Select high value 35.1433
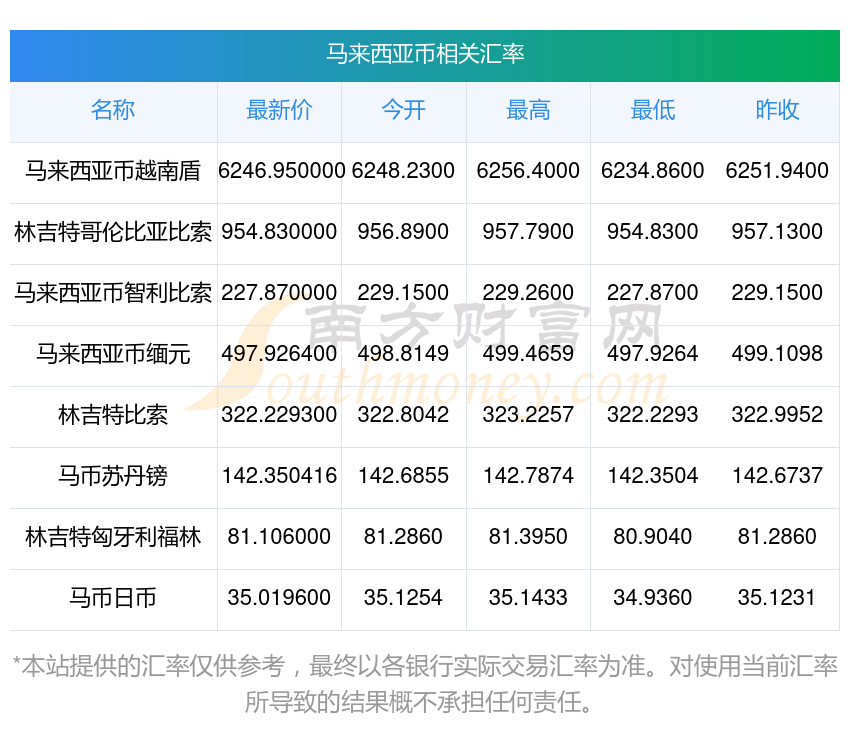 point(528,598)
